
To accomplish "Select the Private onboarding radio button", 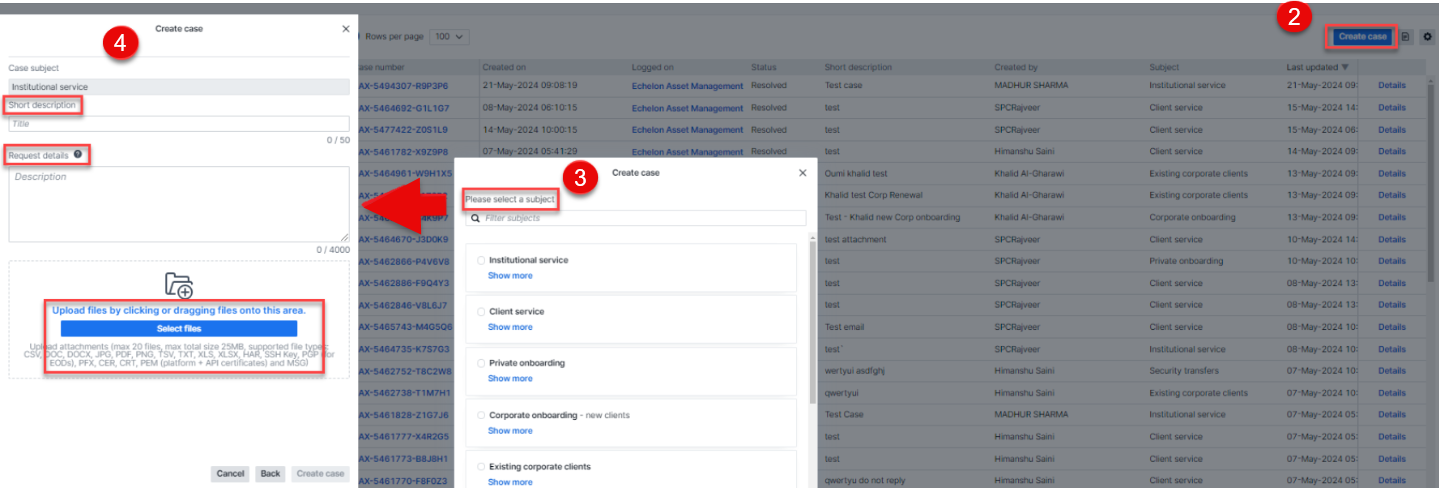I will point(481,363).
